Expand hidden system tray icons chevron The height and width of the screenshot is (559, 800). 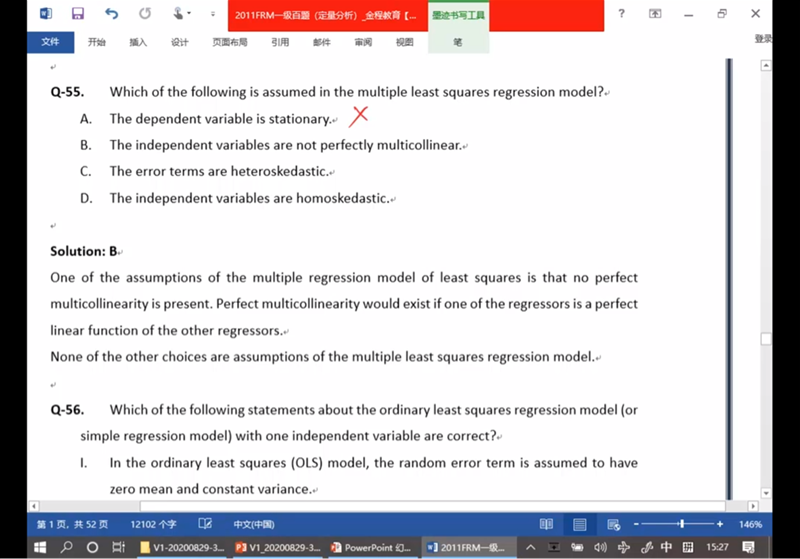click(x=531, y=547)
